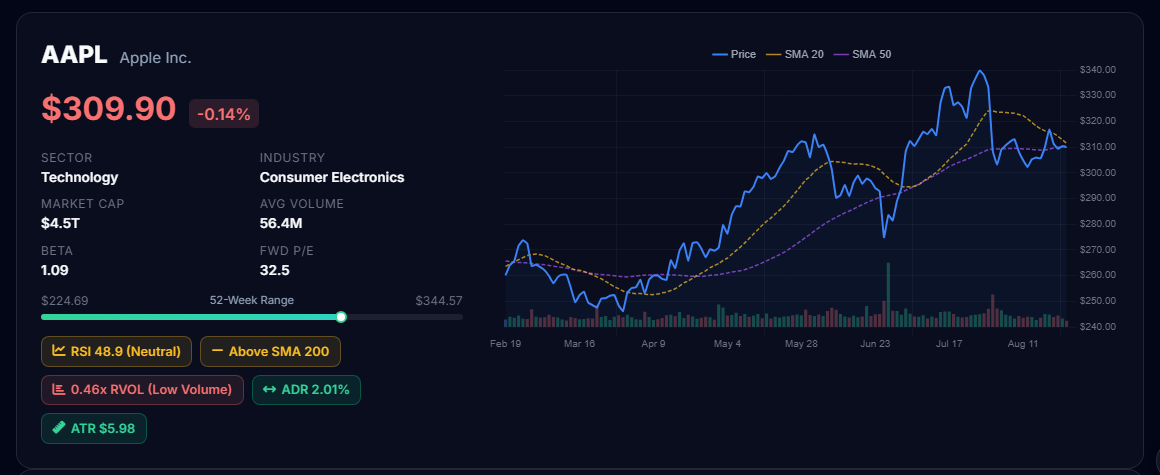Viewport: 1160px width, 475px height.
Task: Click the Feb 19 x-axis date label
Action: click(x=505, y=344)
